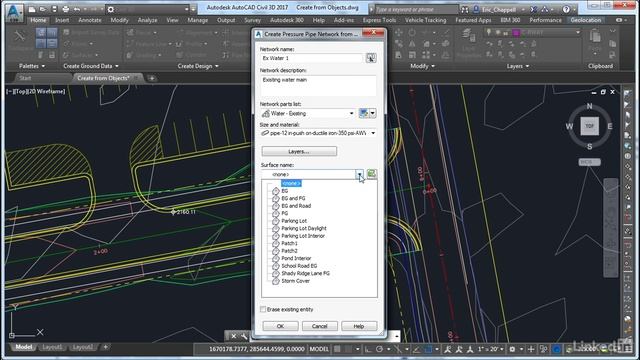Select Shady Ridge Lane FG surface

[305, 273]
